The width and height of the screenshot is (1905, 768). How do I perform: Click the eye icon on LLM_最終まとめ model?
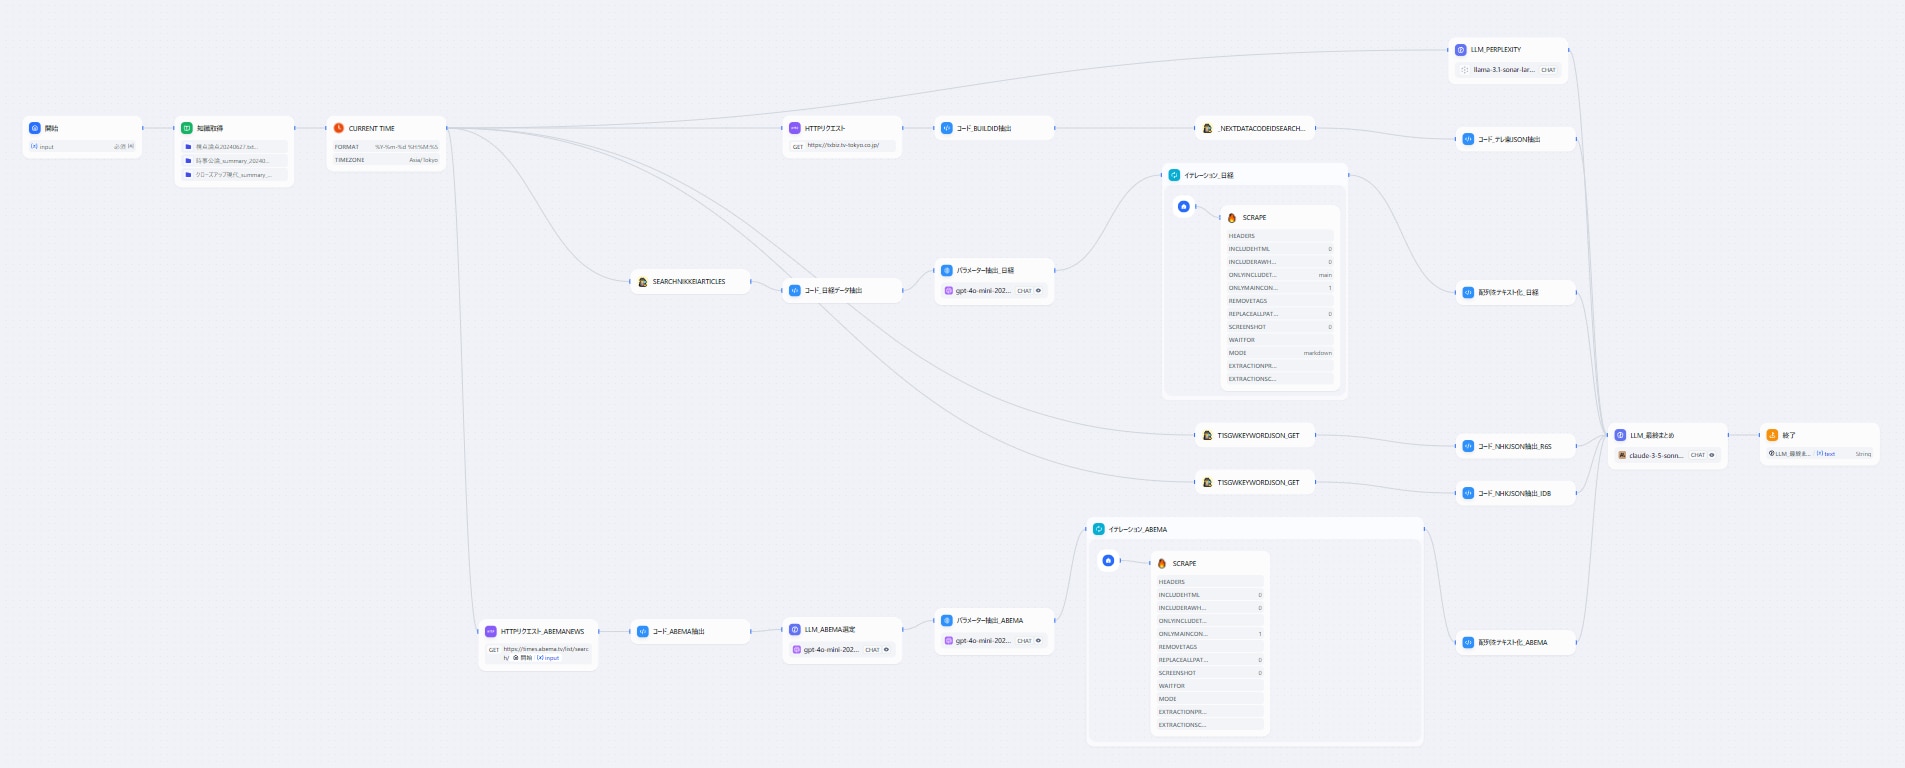click(x=1712, y=455)
